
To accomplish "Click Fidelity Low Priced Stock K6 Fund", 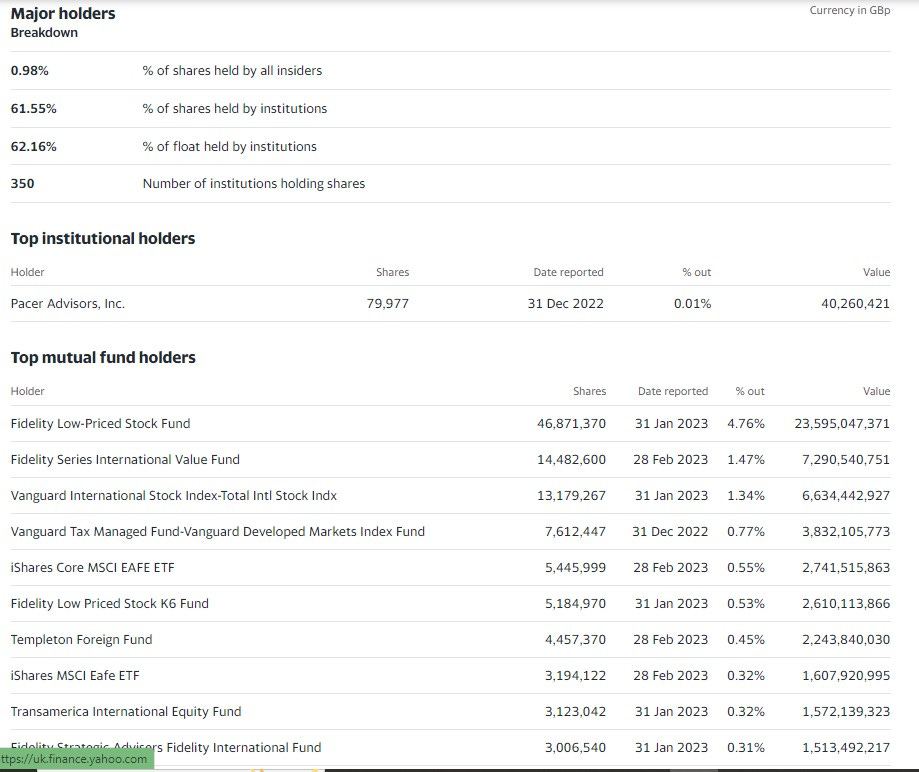I will (110, 604).
